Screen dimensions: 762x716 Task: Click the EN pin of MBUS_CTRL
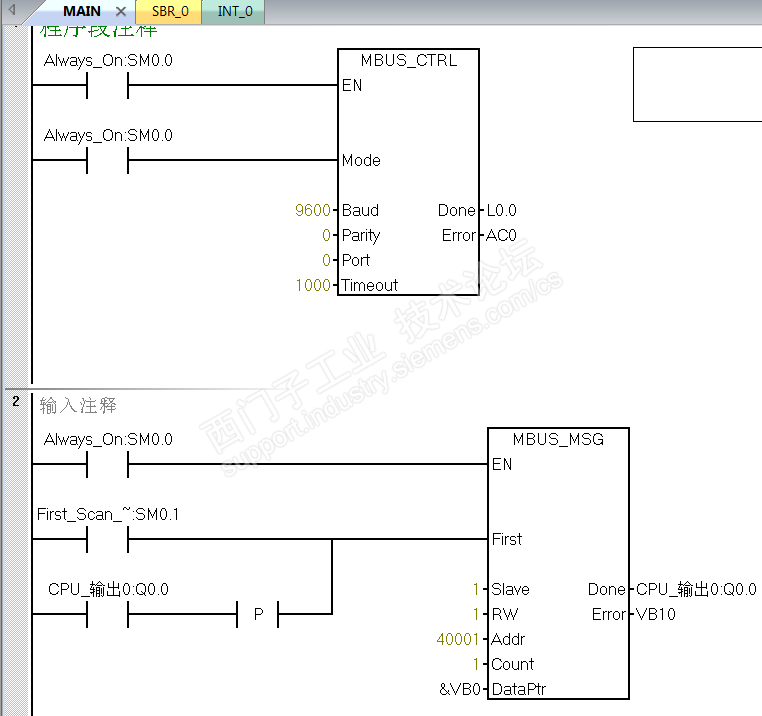pos(352,85)
